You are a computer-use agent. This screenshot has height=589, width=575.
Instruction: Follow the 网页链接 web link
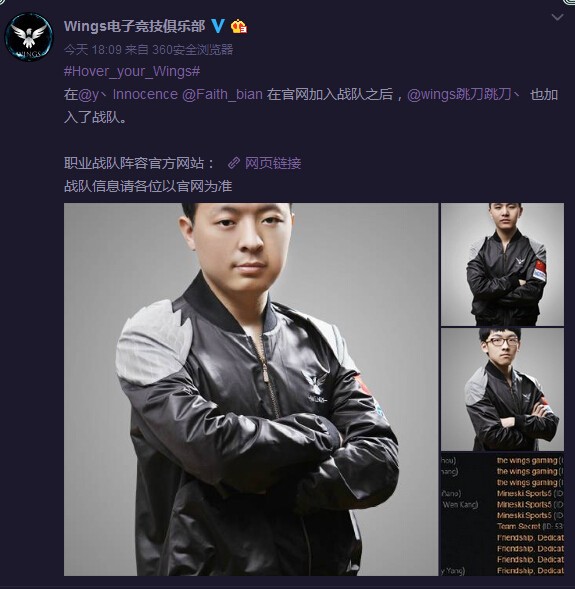273,163
